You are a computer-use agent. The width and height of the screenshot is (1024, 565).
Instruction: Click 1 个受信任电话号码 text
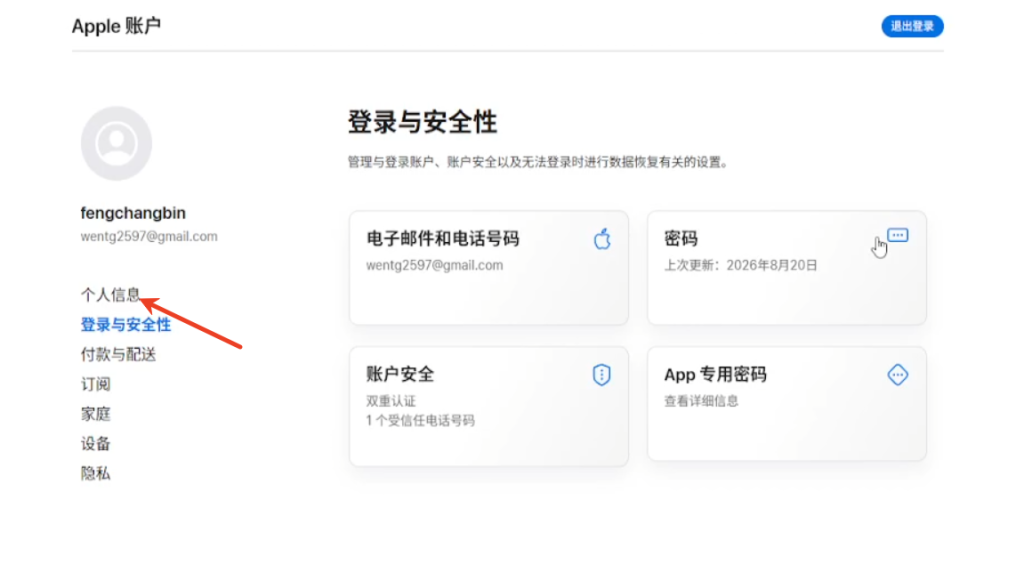(x=421, y=421)
